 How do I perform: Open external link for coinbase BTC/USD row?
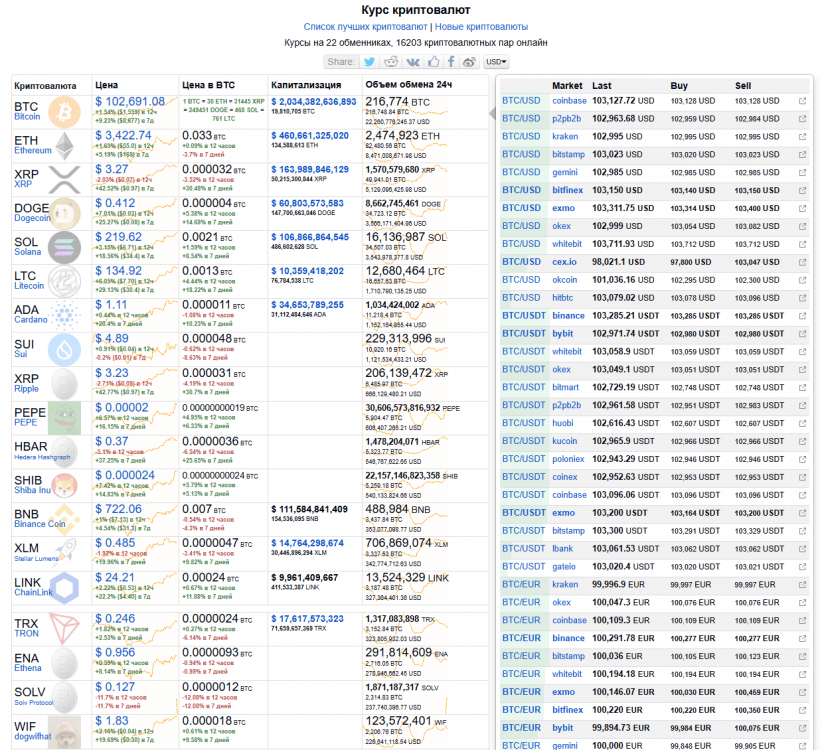(802, 101)
